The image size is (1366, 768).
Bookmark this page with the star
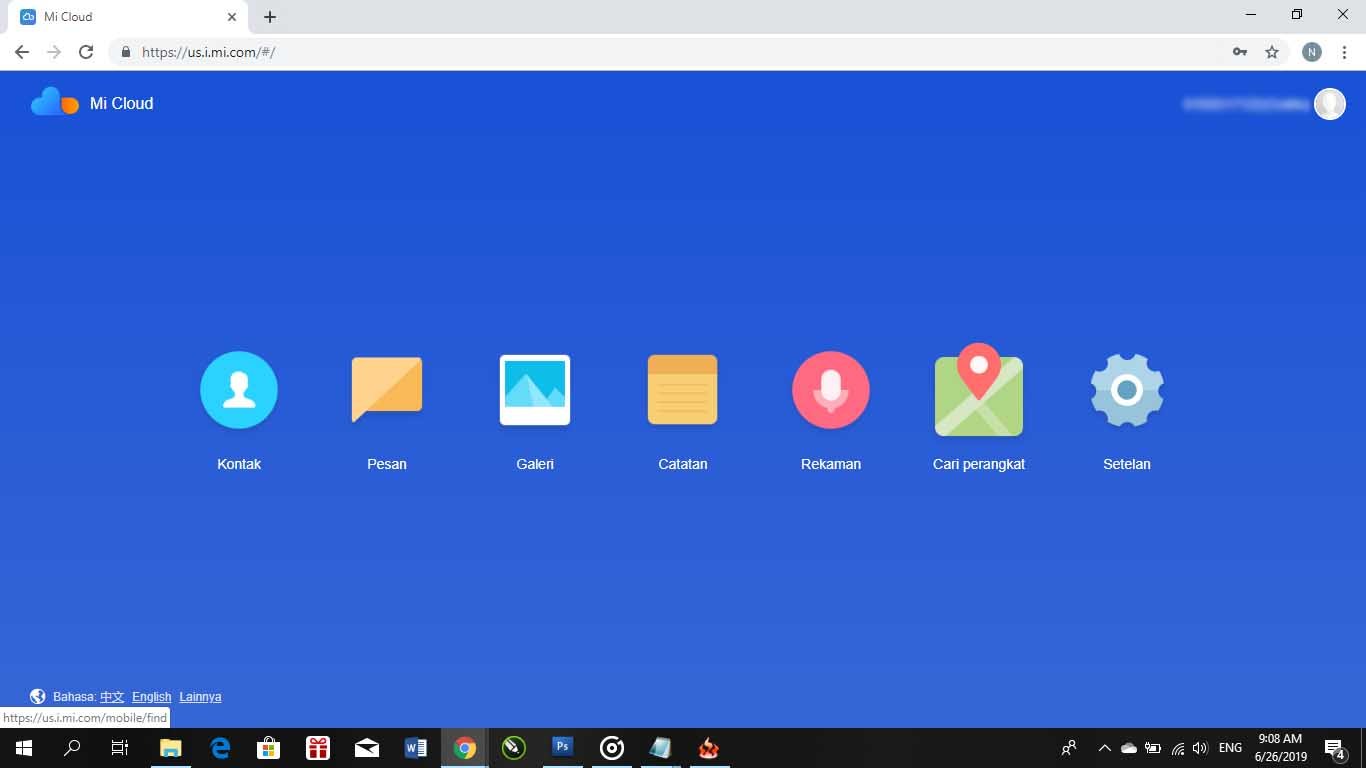click(x=1272, y=52)
